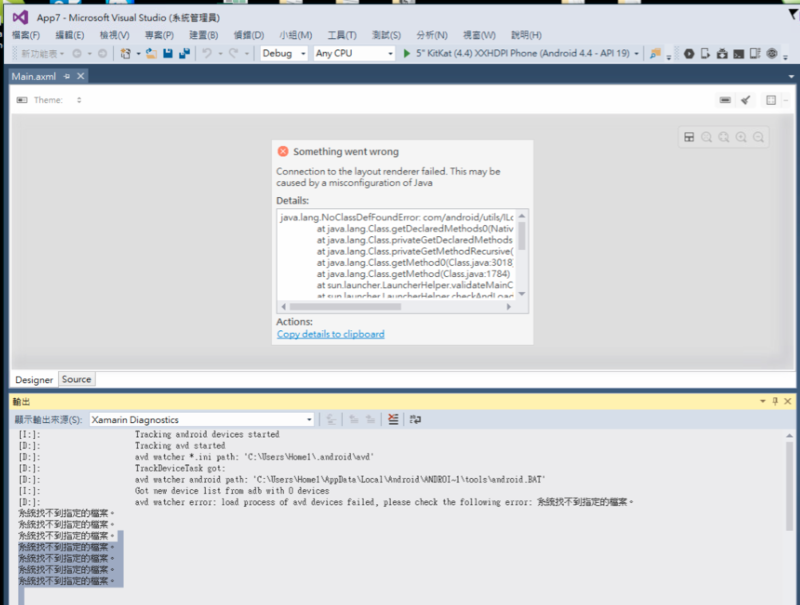Zoom in the designer with plus magnifier

click(741, 137)
